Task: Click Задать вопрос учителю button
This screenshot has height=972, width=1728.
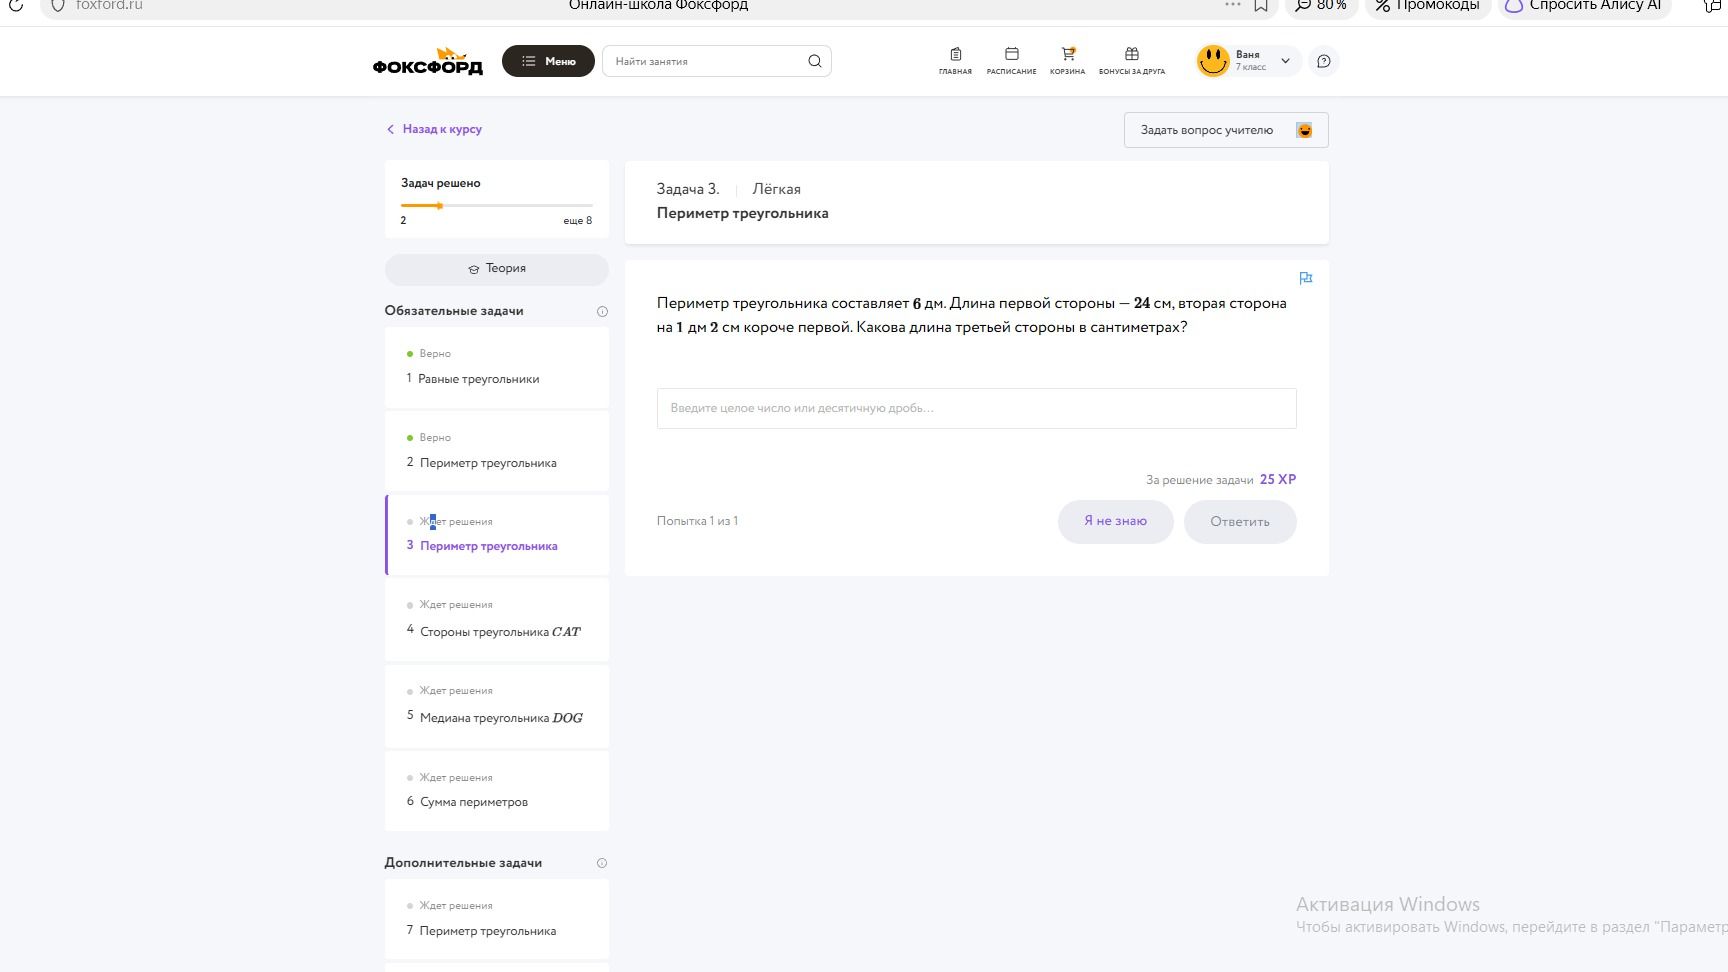Action: pyautogui.click(x=1226, y=130)
